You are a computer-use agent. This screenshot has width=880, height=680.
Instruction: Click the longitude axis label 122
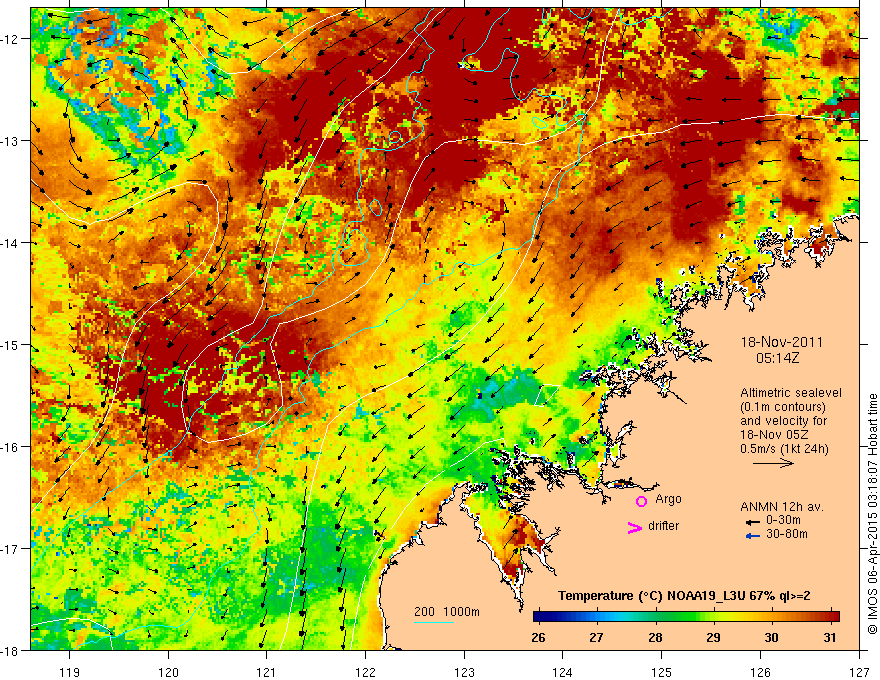pyautogui.click(x=365, y=673)
